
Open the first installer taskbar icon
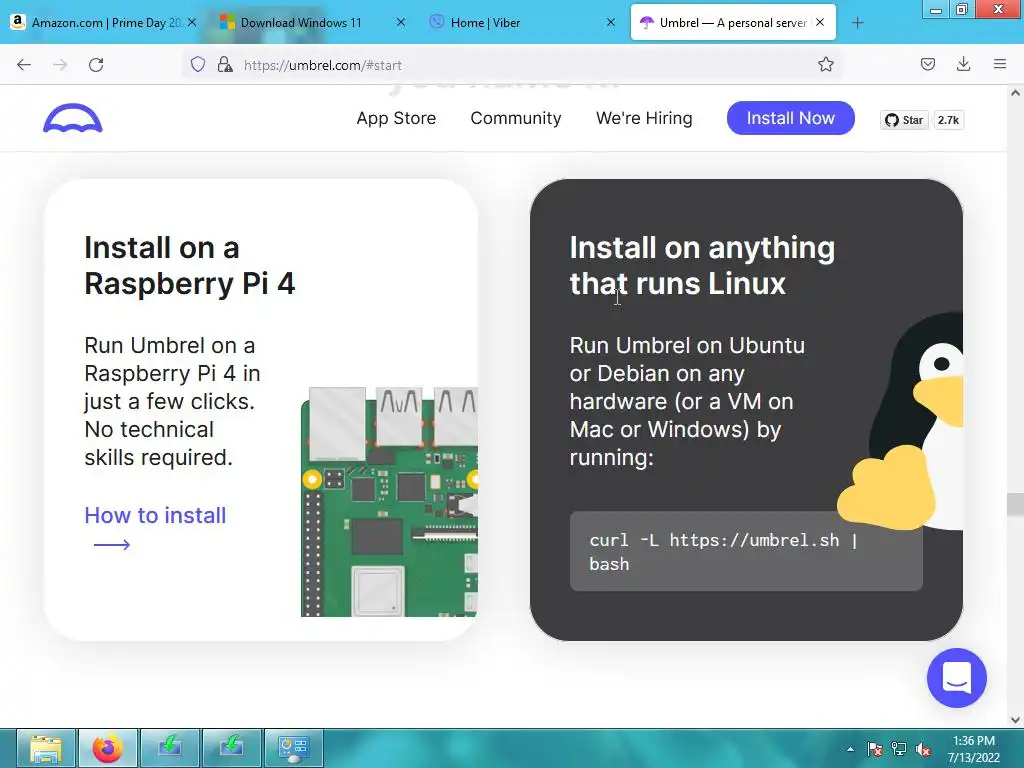pos(169,748)
